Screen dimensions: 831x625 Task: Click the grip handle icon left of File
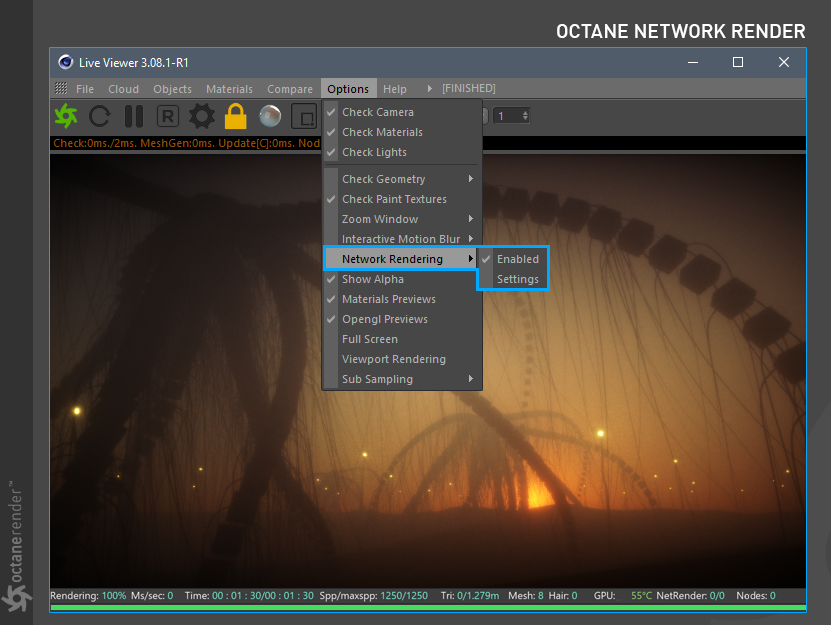click(x=61, y=89)
